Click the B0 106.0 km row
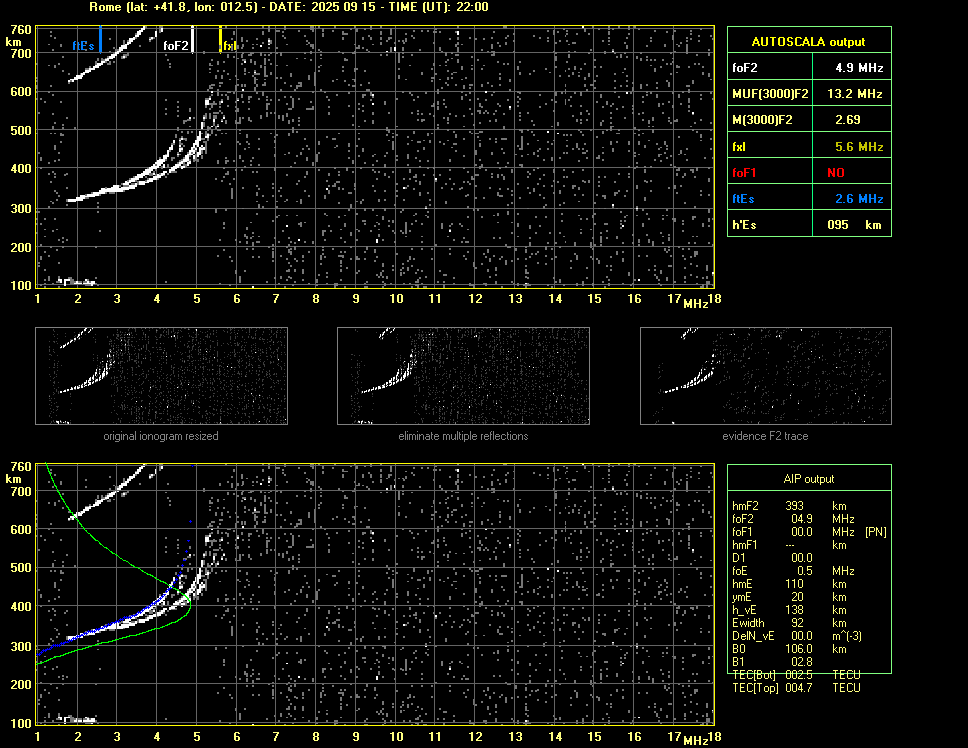The height and width of the screenshot is (748, 968). coord(789,649)
